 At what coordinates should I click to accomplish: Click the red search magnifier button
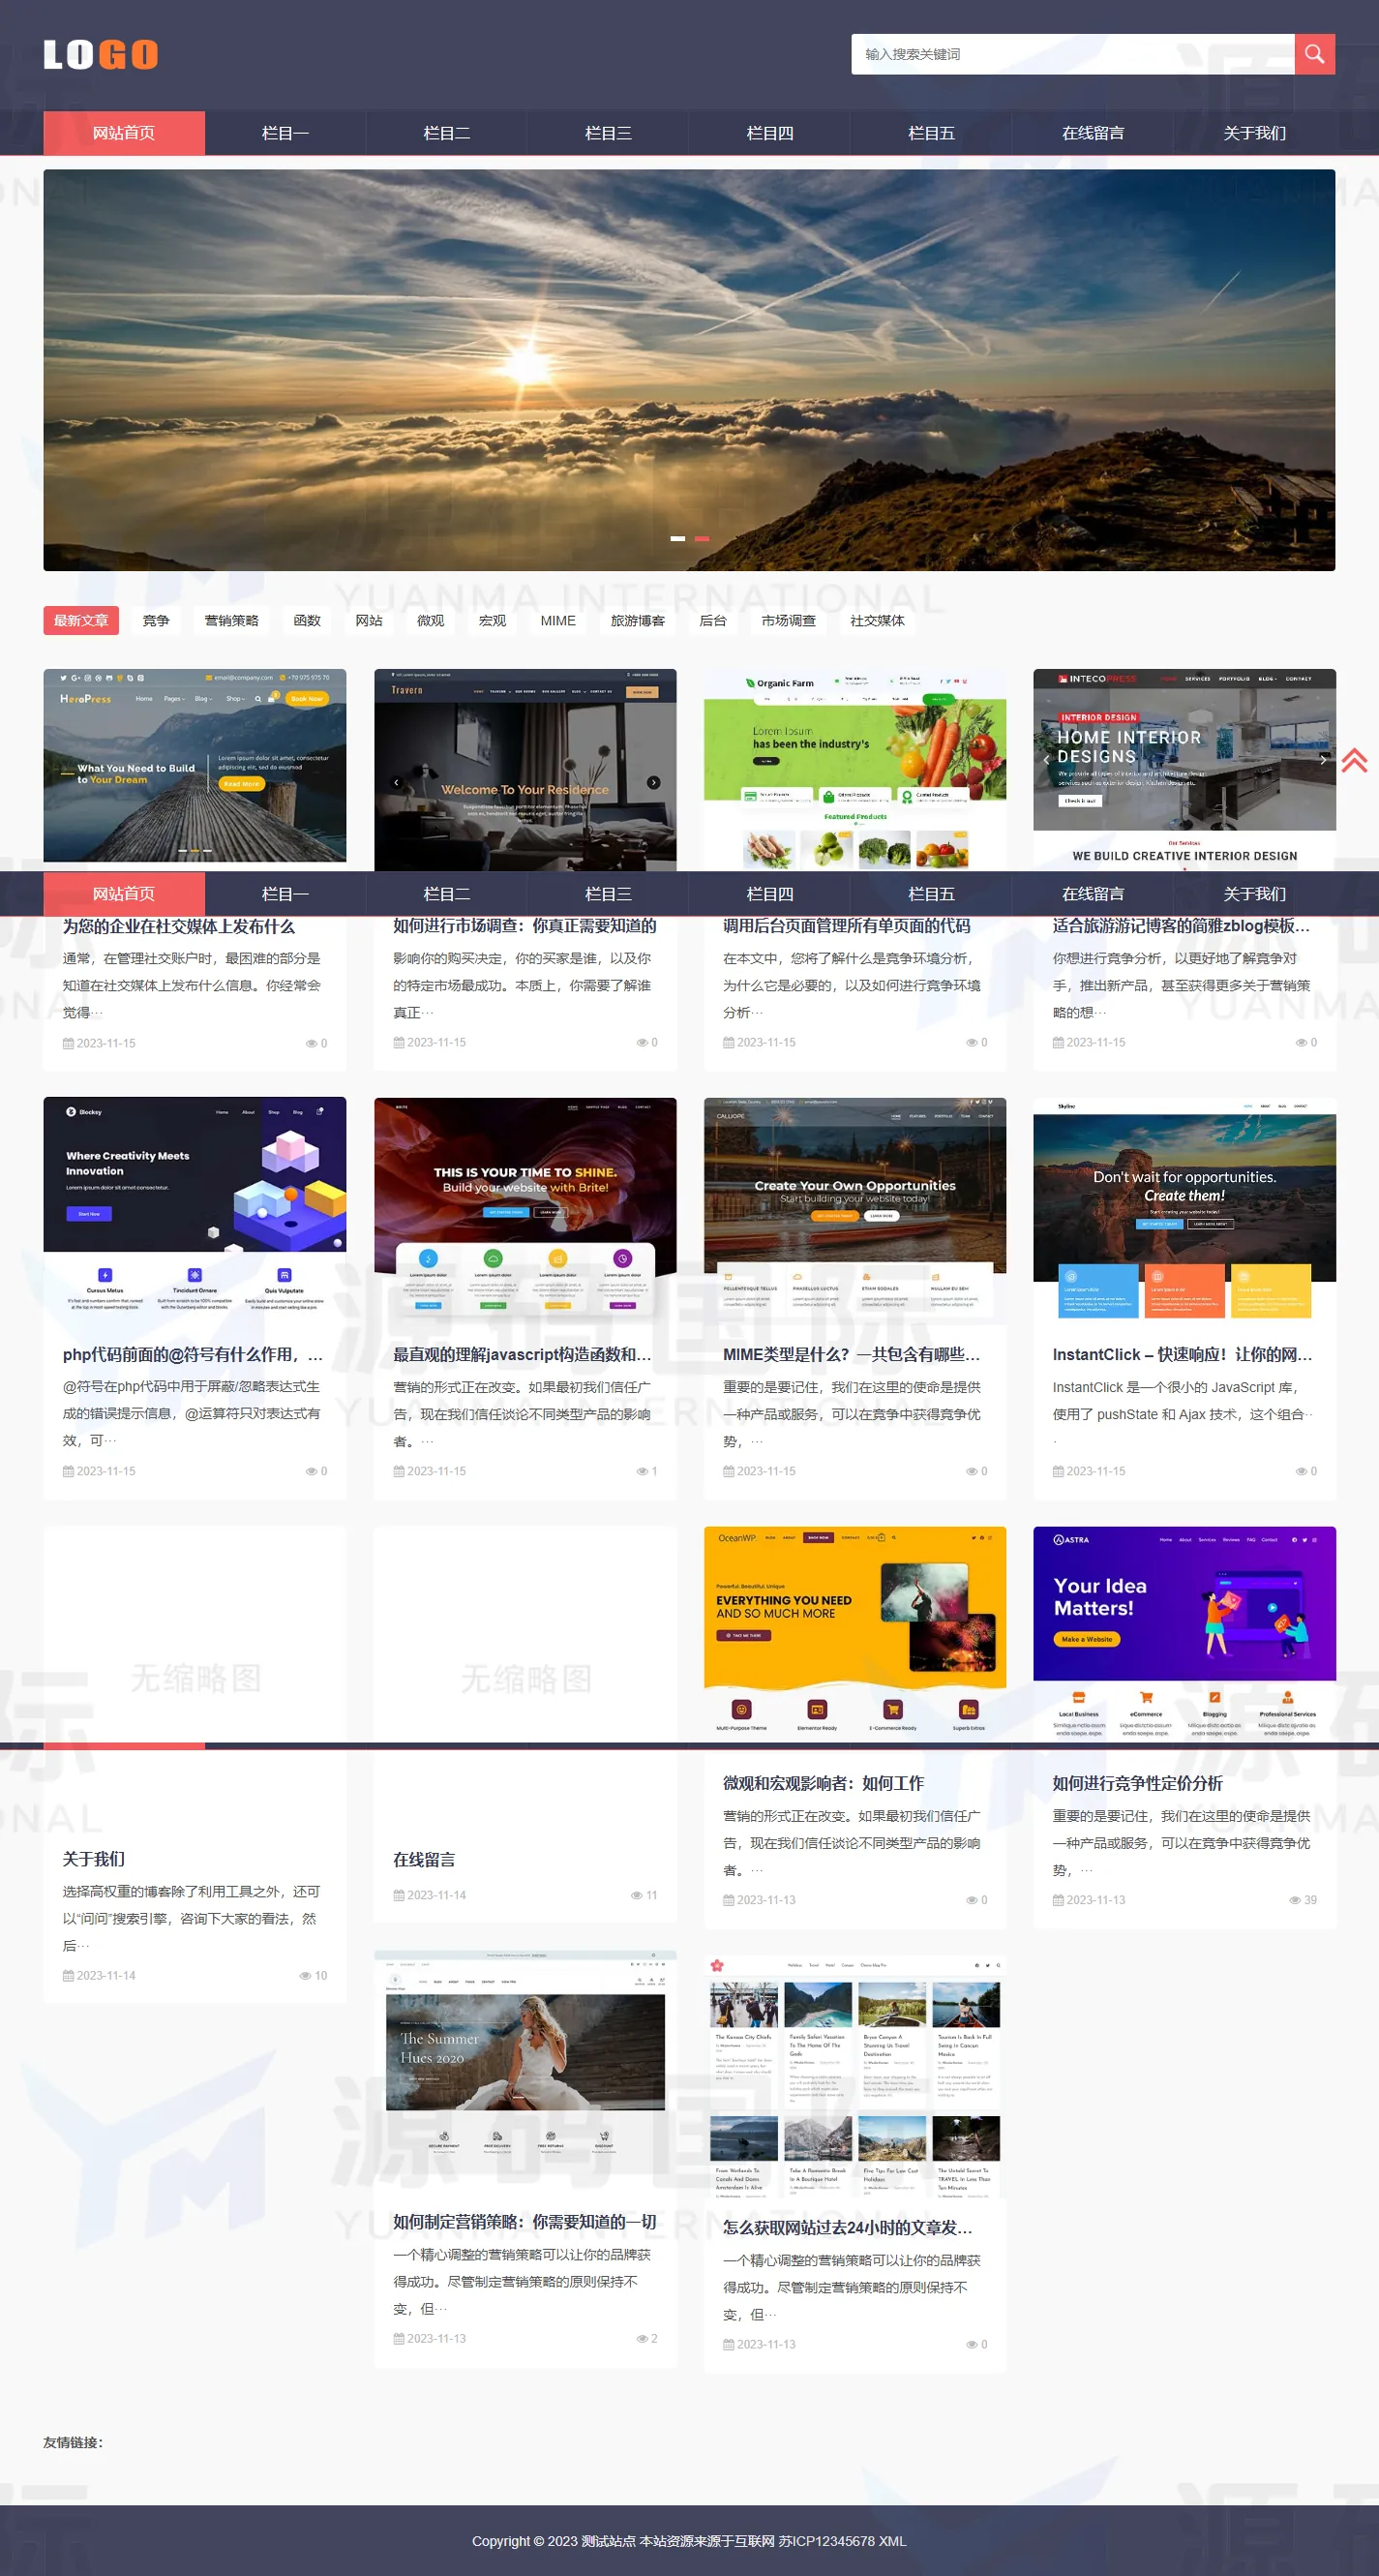coord(1314,54)
